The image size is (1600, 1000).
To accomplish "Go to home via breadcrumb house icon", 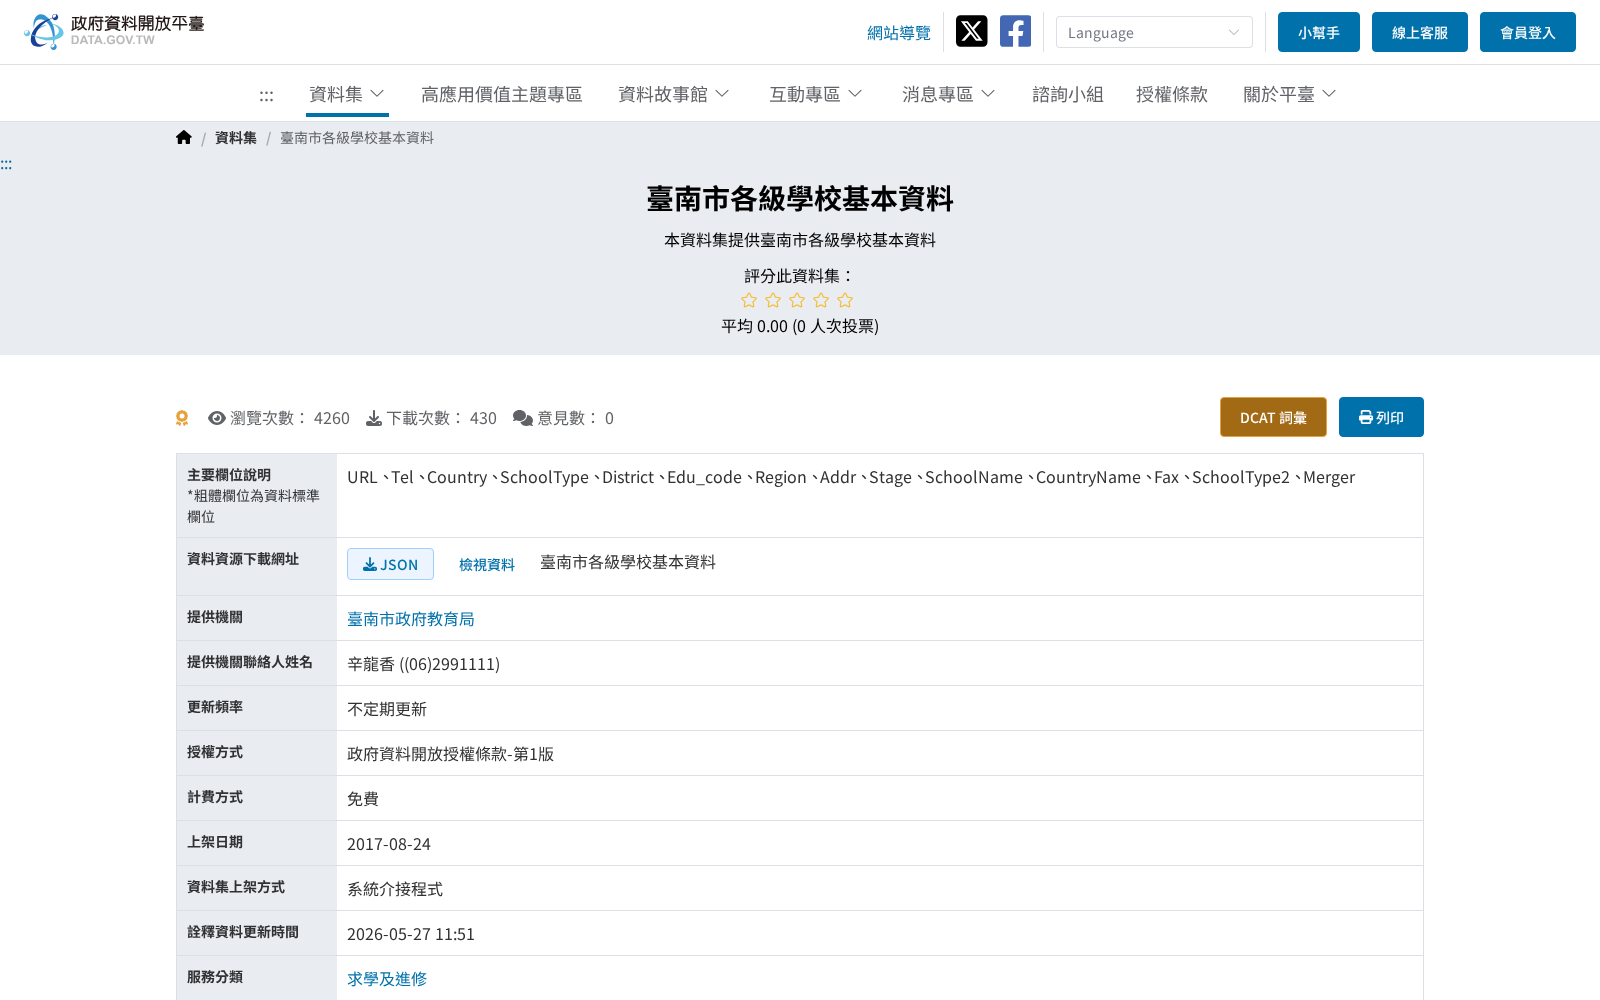I will (184, 138).
